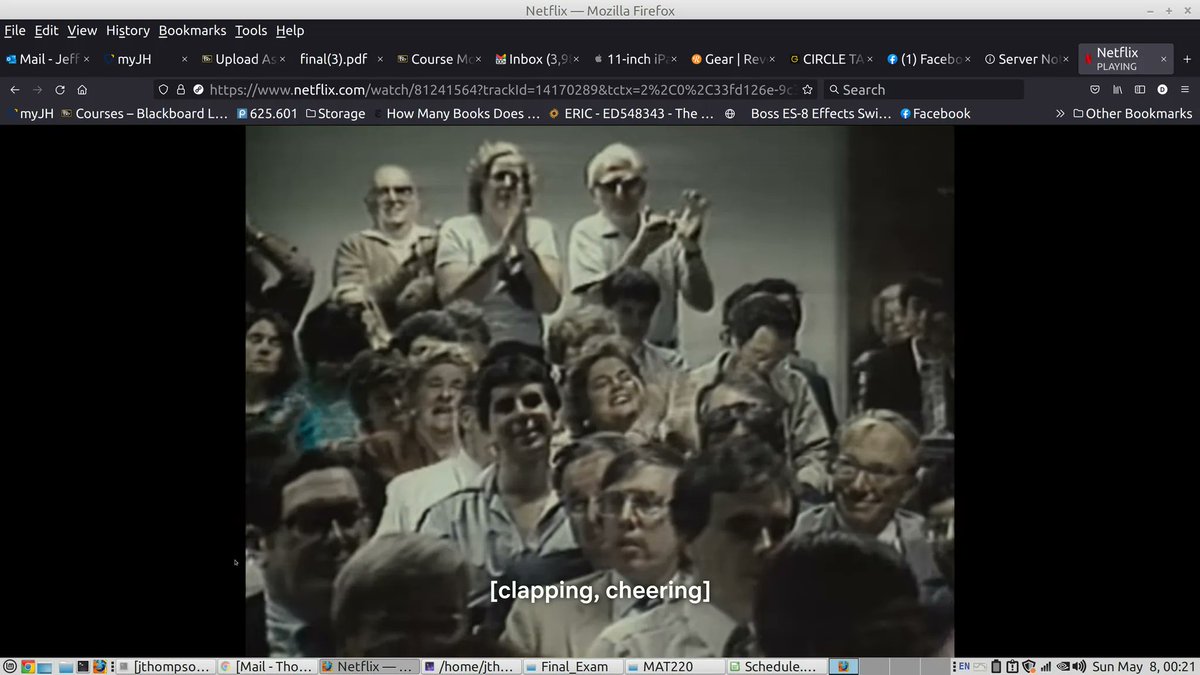Switch to the Upload As tab
This screenshot has width=1200, height=675.
point(243,59)
